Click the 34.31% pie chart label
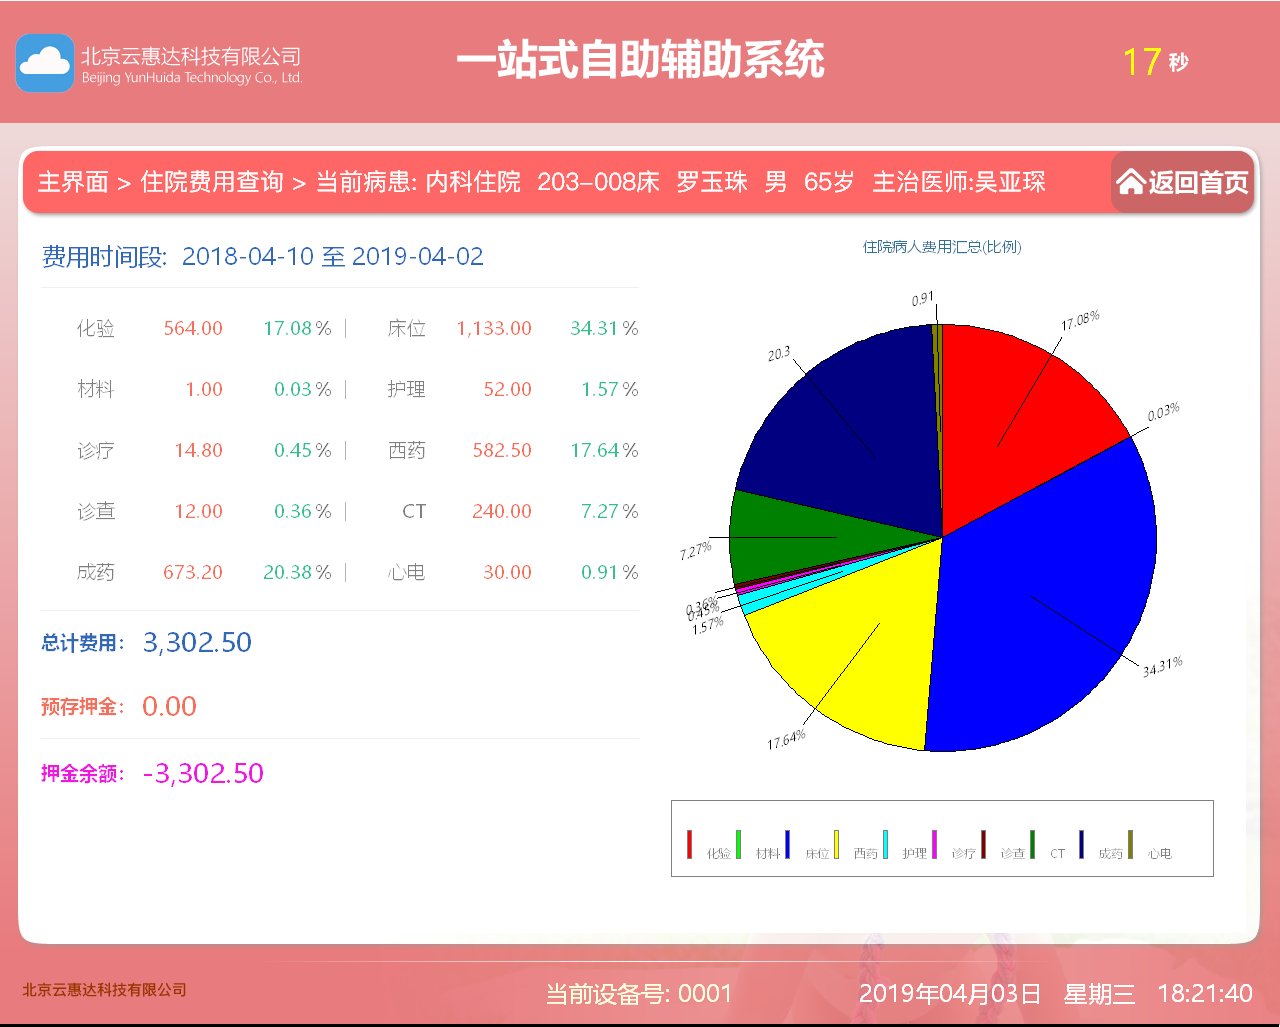Screen dimensions: 1280x1027 pos(1163,666)
